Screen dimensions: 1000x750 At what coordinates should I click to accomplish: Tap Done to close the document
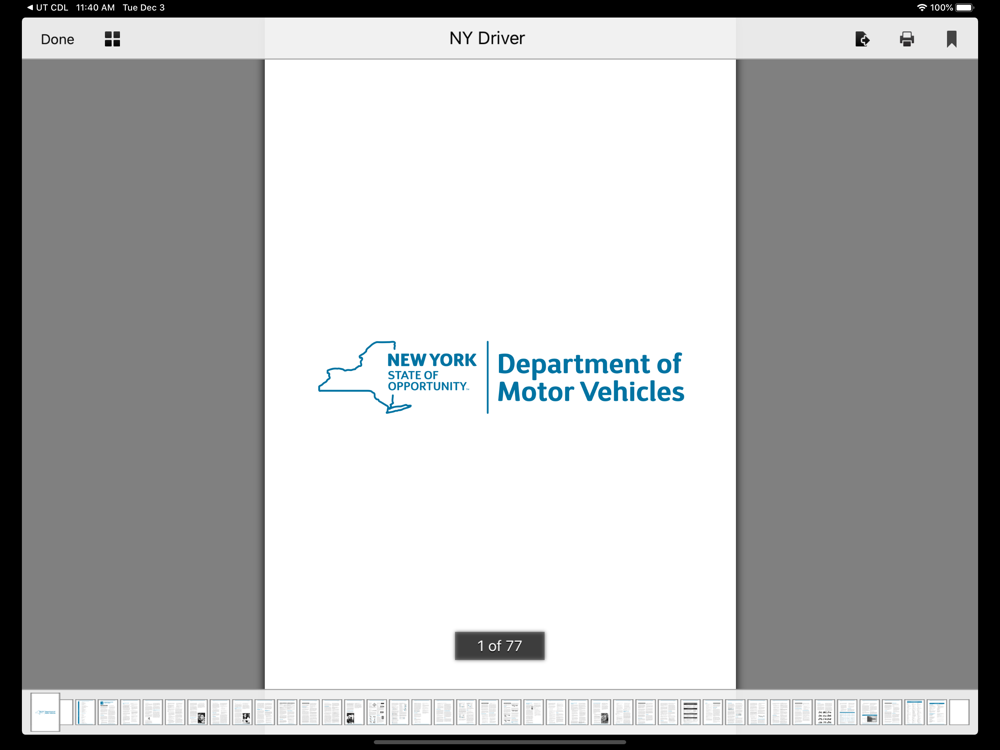57,40
